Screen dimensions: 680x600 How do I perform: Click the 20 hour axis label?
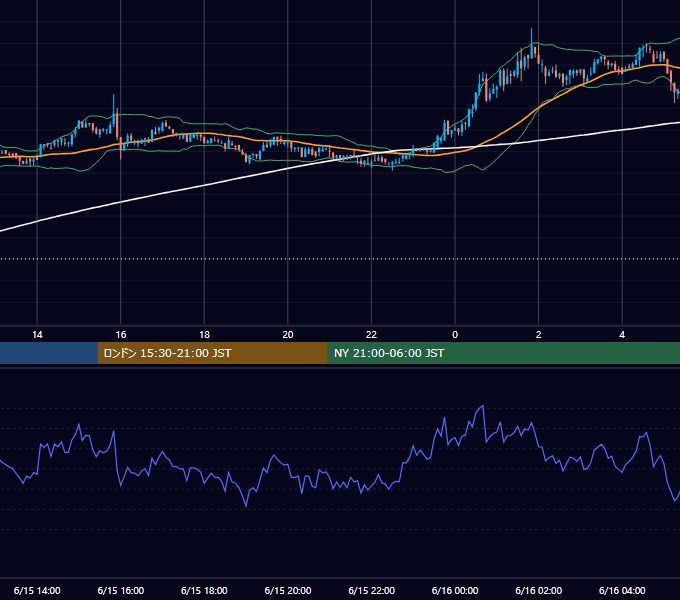click(288, 335)
